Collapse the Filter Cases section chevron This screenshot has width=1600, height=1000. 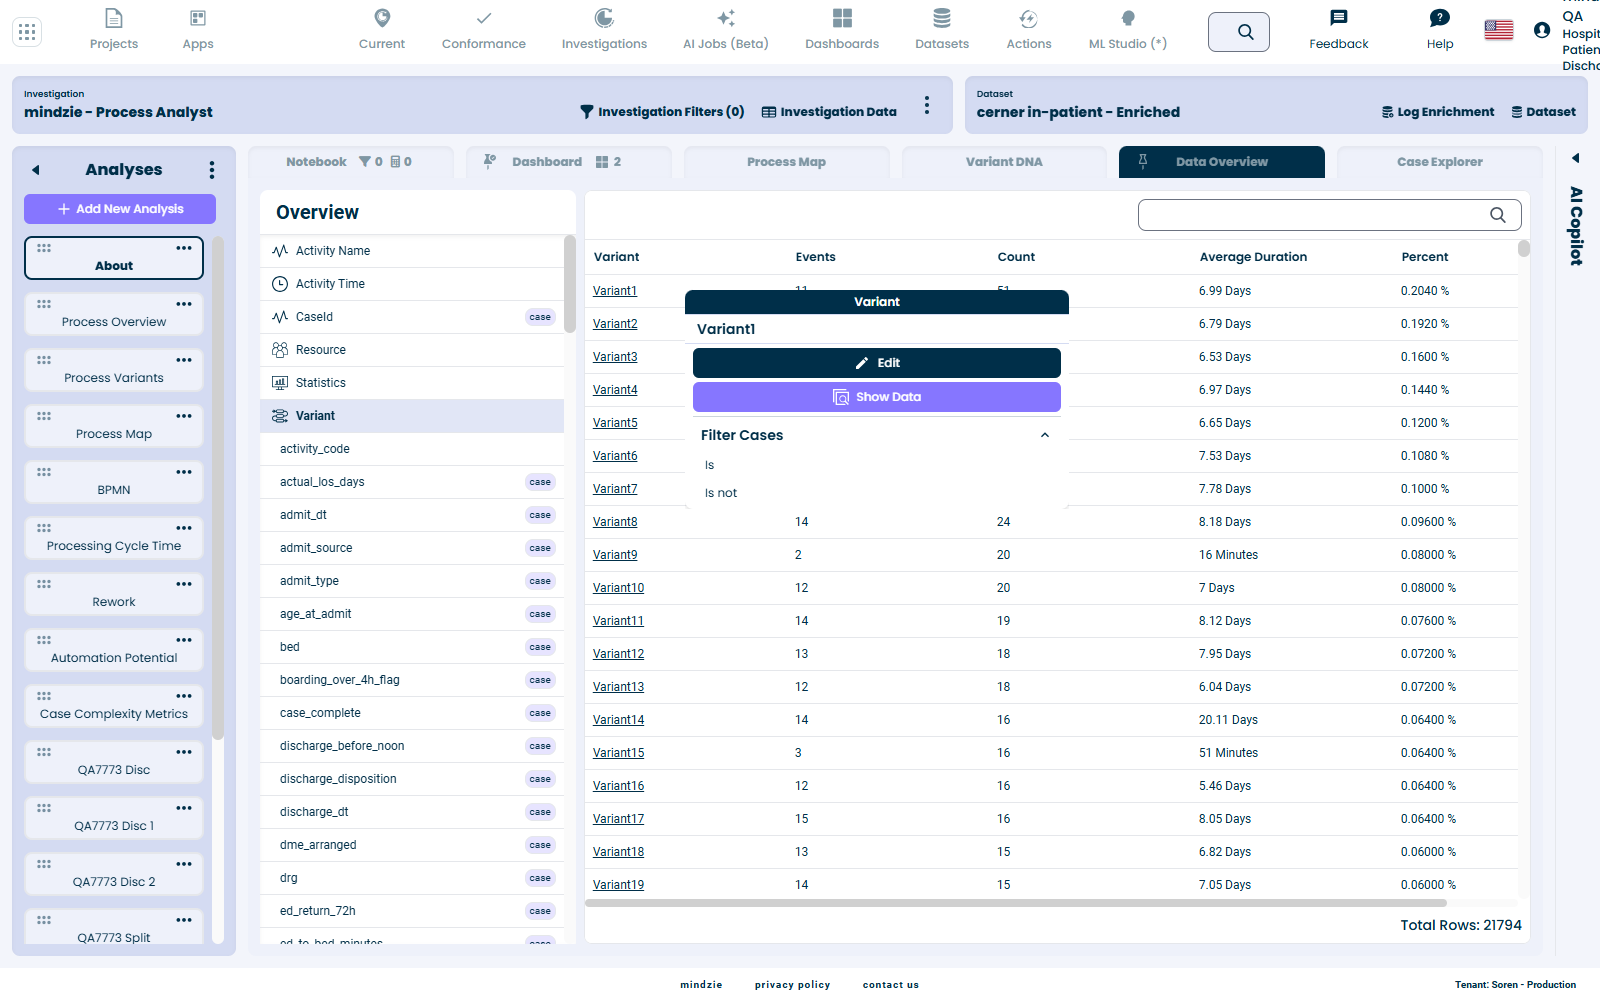click(1045, 435)
